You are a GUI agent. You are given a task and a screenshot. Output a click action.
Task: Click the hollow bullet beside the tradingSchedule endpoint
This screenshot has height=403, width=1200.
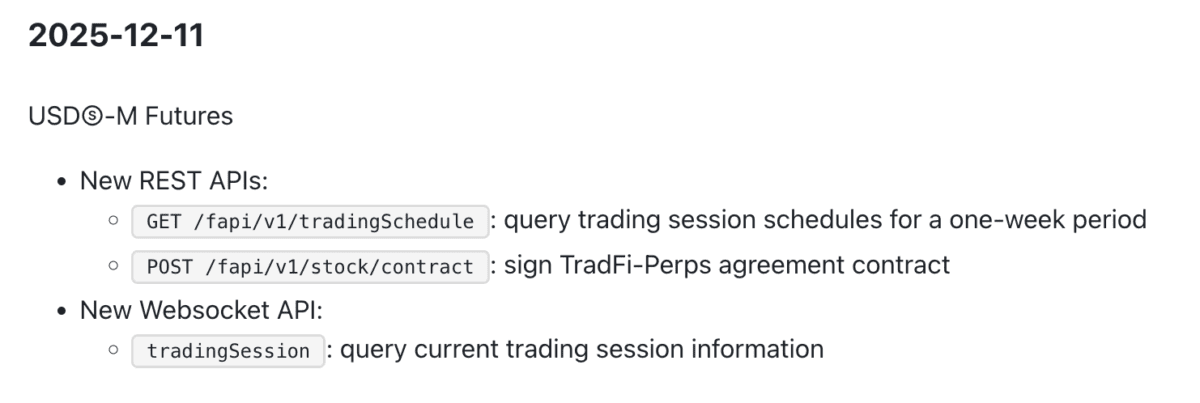113,222
